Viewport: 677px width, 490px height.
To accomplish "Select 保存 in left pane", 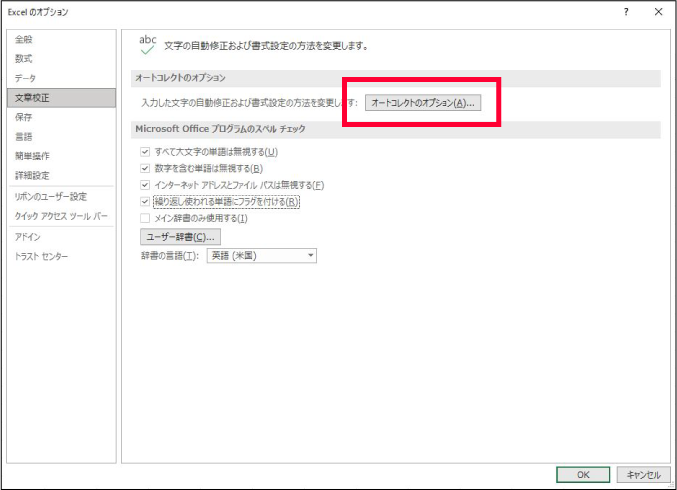I will [24, 117].
